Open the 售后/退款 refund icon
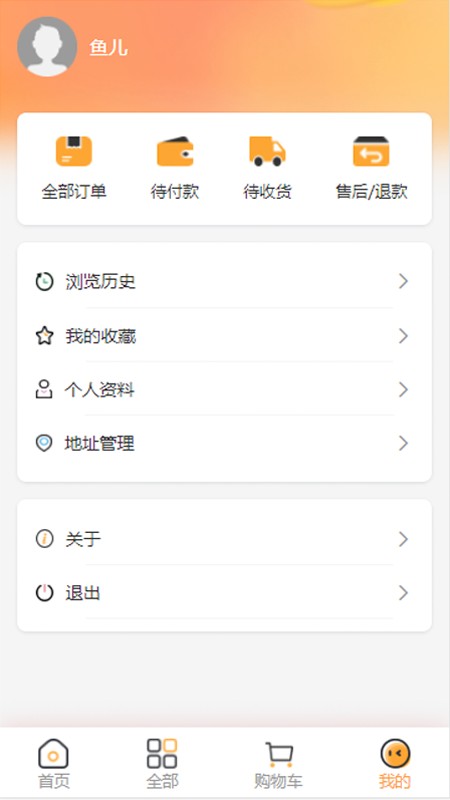The width and height of the screenshot is (450, 800). tap(371, 152)
